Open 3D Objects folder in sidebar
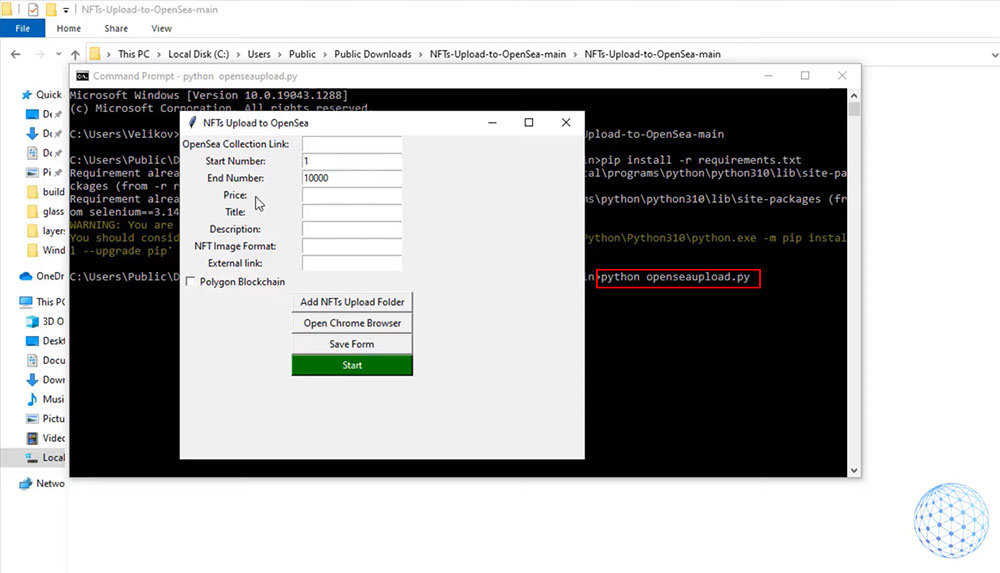This screenshot has width=1000, height=573. click(x=45, y=322)
